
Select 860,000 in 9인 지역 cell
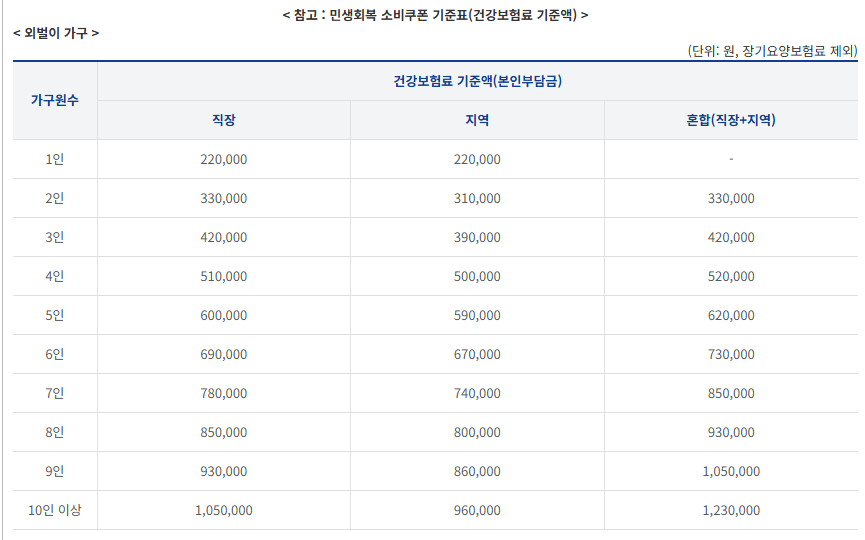point(477,472)
